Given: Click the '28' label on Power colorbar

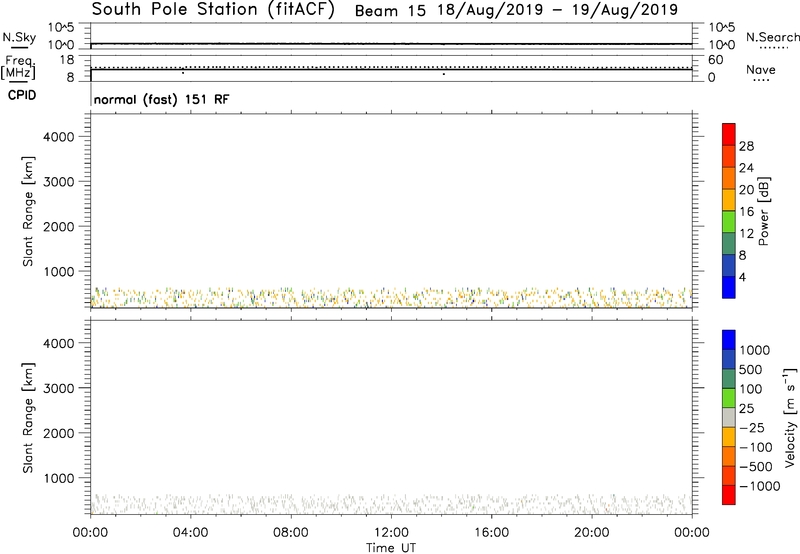Looking at the screenshot, I should click(x=746, y=146).
